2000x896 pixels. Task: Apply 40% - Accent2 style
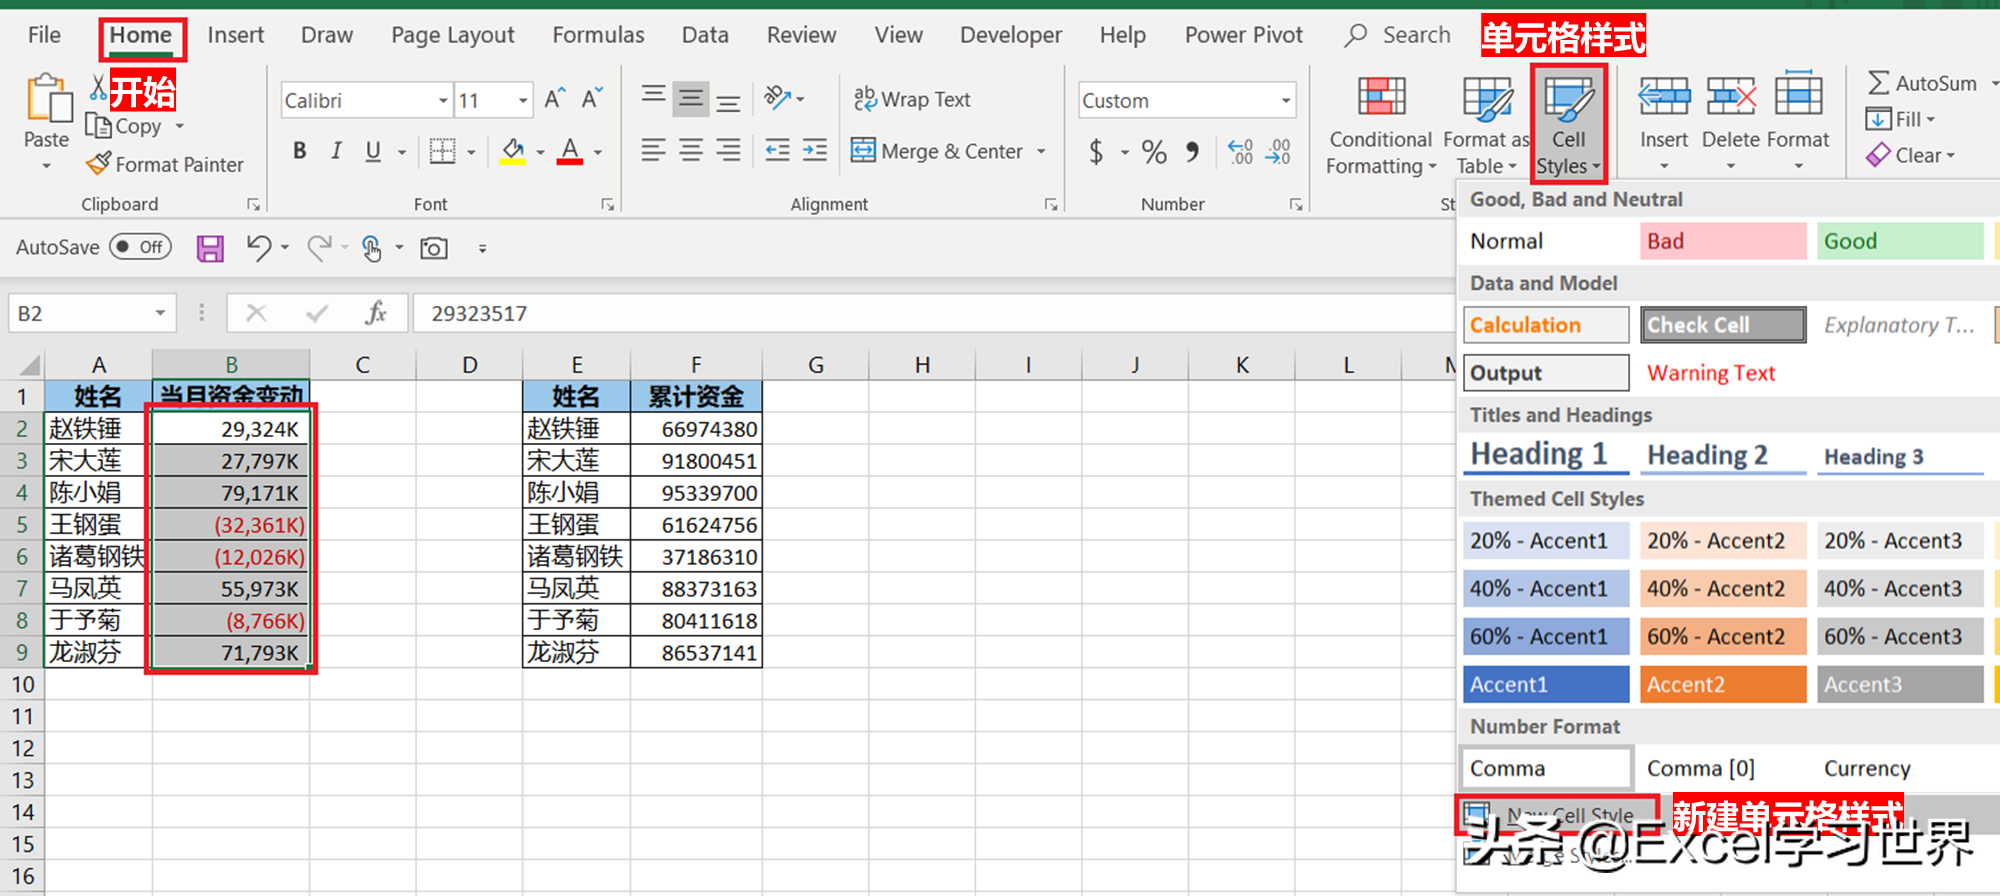(x=1723, y=589)
